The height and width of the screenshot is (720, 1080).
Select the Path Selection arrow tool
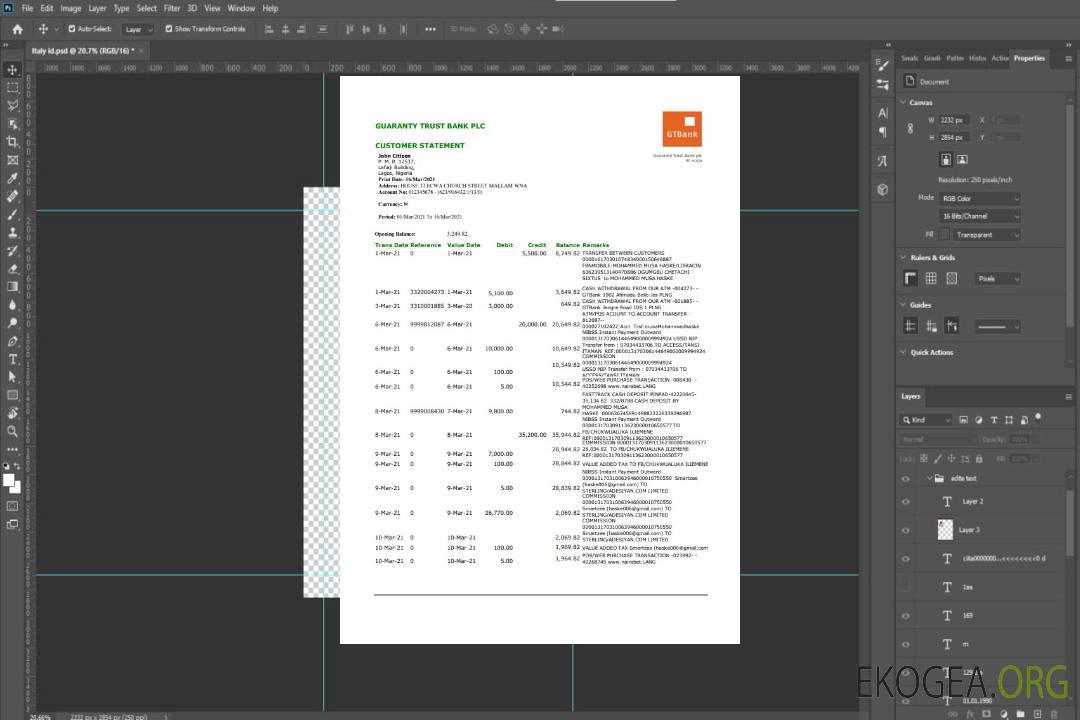[x=12, y=377]
